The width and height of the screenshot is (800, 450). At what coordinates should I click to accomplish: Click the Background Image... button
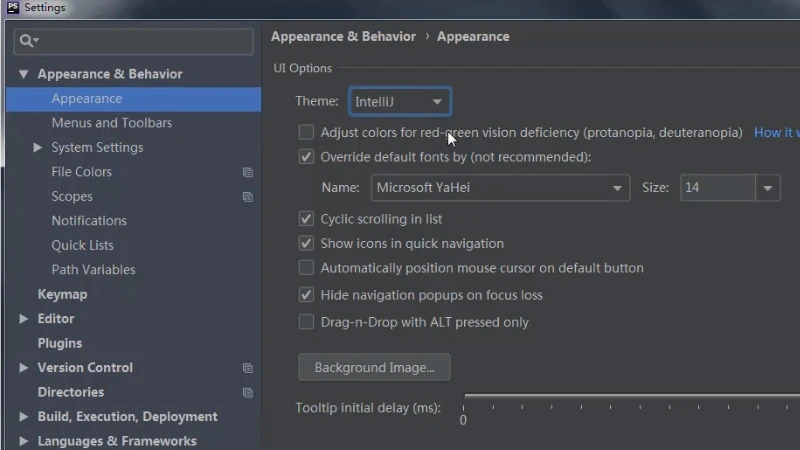(x=374, y=367)
